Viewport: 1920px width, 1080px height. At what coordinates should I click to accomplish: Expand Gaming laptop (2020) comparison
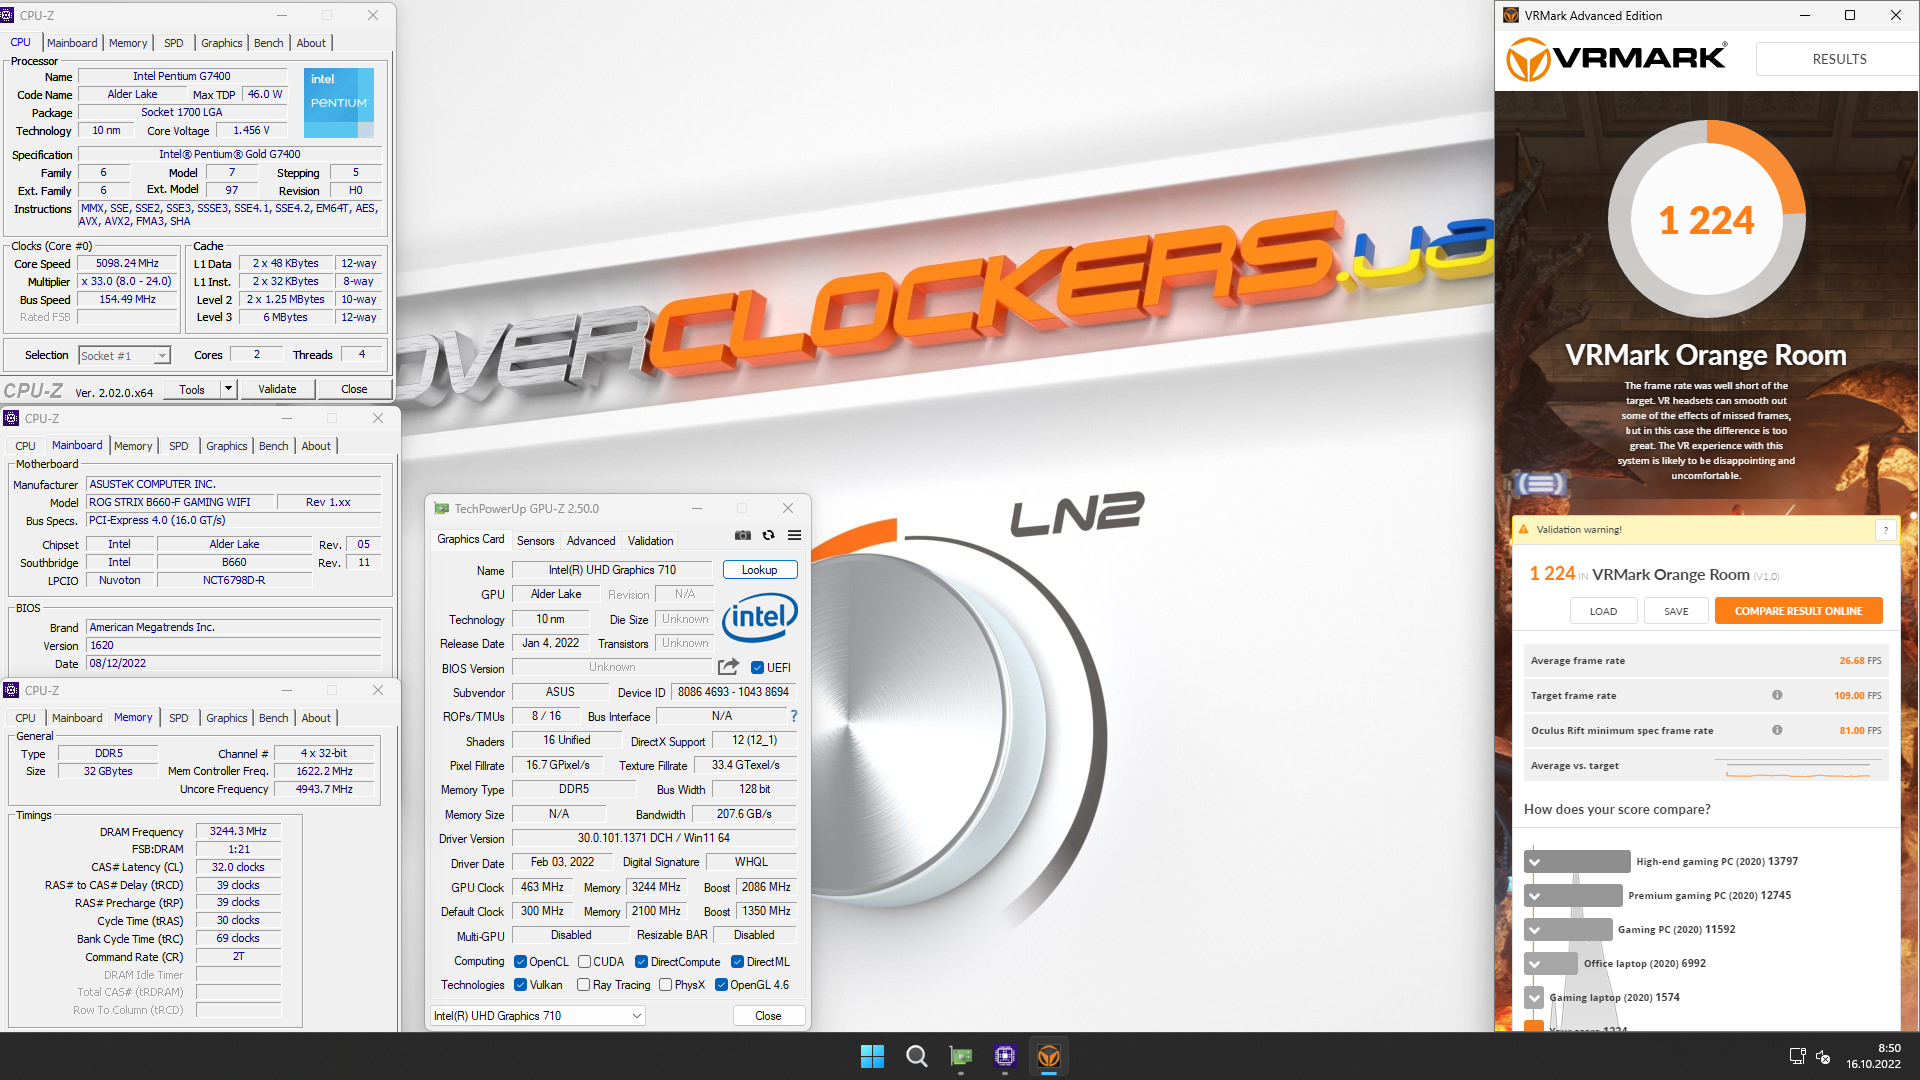[x=1534, y=997]
